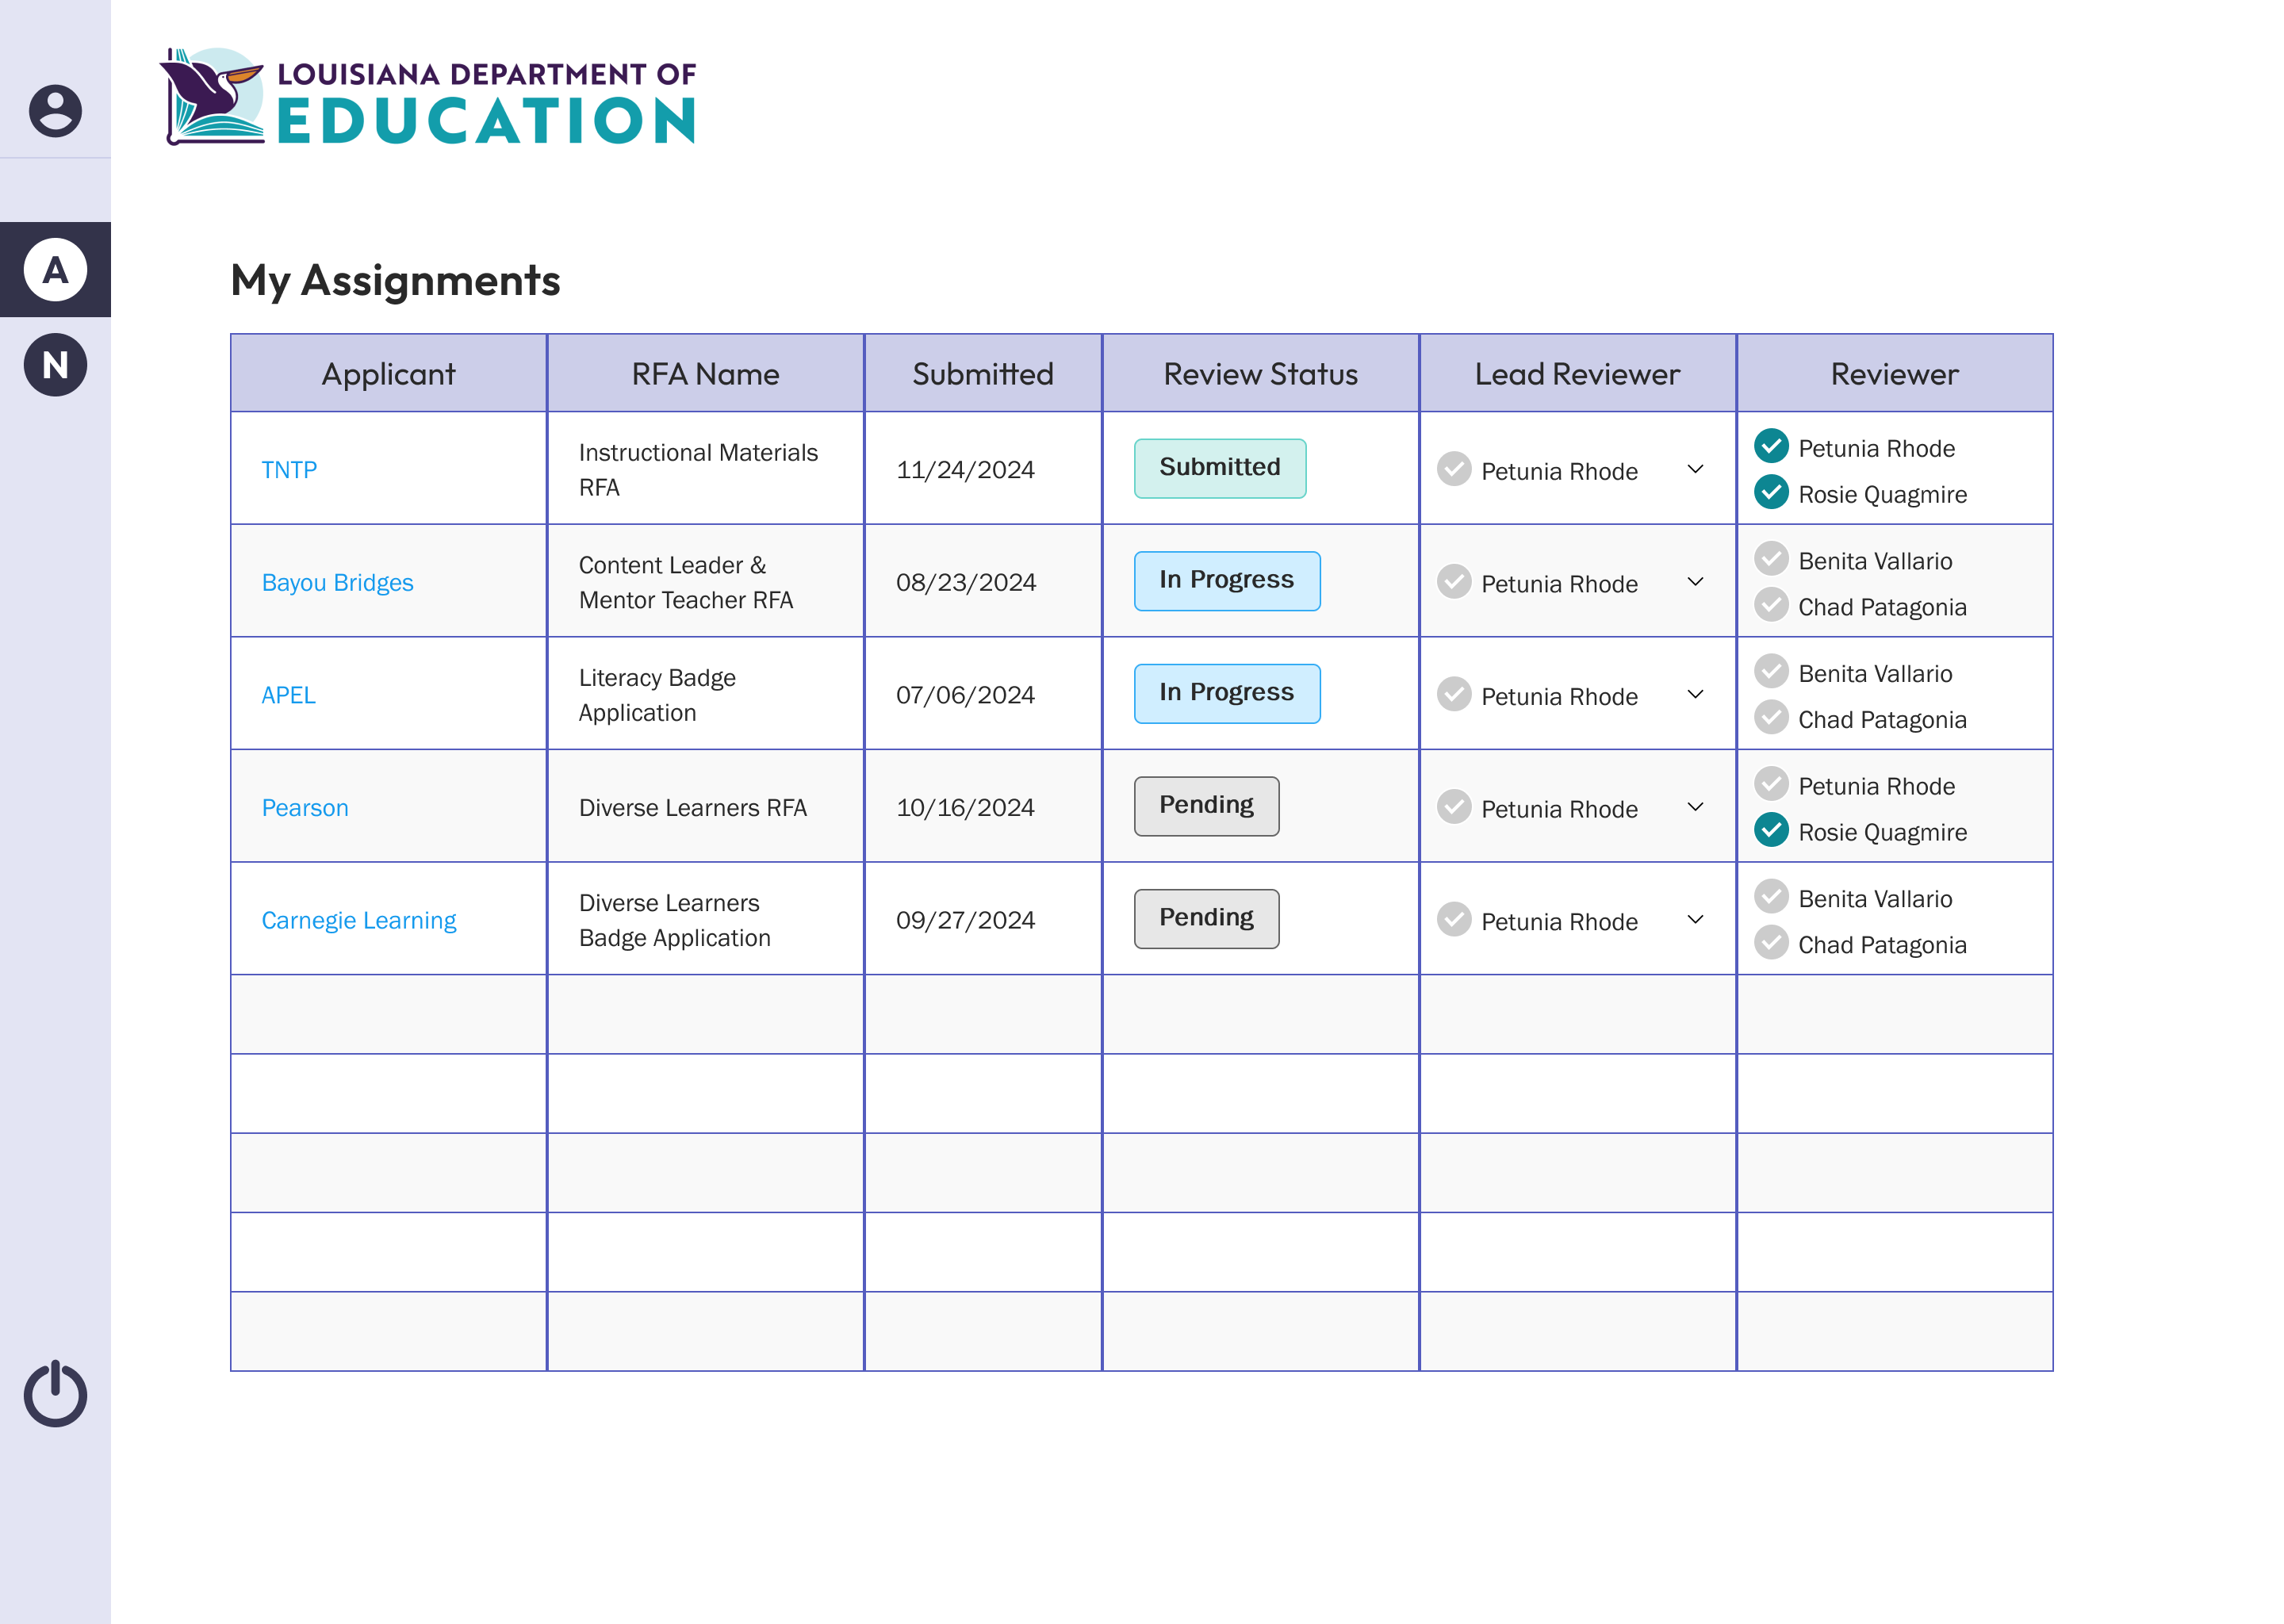Select the 'A' sidebar navigation icon
Screen dimensions: 2284x1624
[55, 270]
